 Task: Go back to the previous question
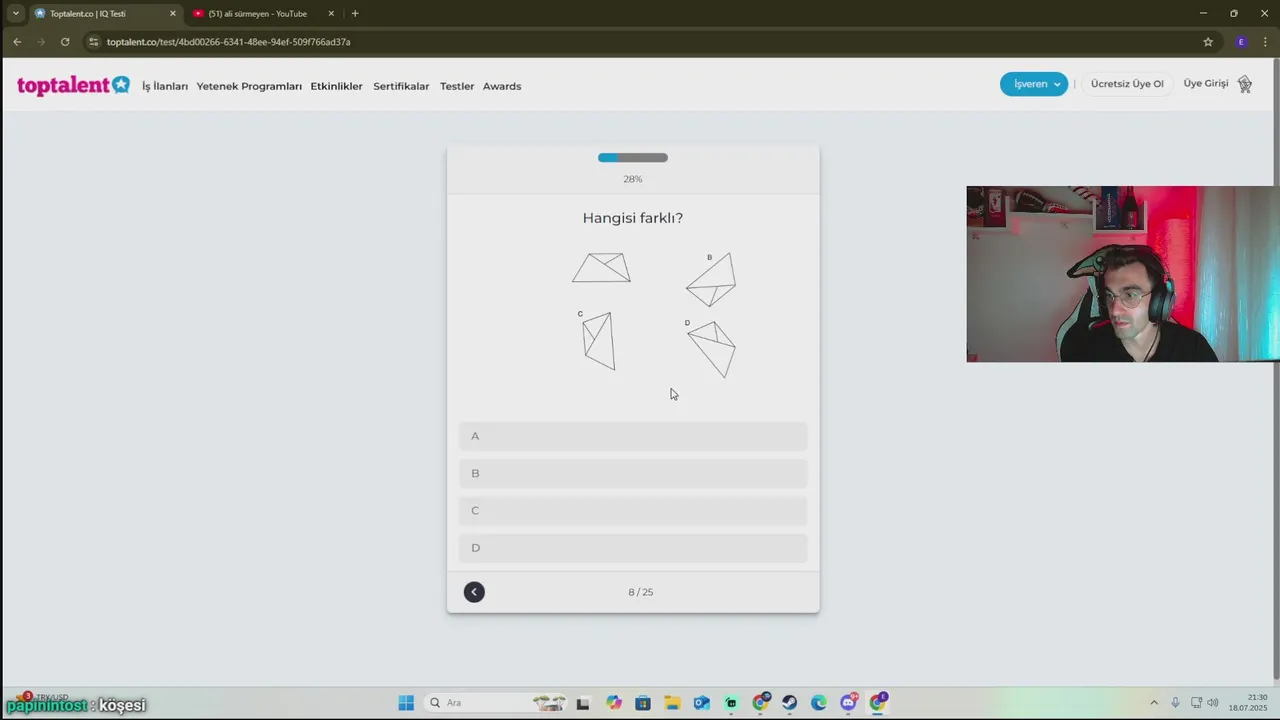click(x=474, y=592)
